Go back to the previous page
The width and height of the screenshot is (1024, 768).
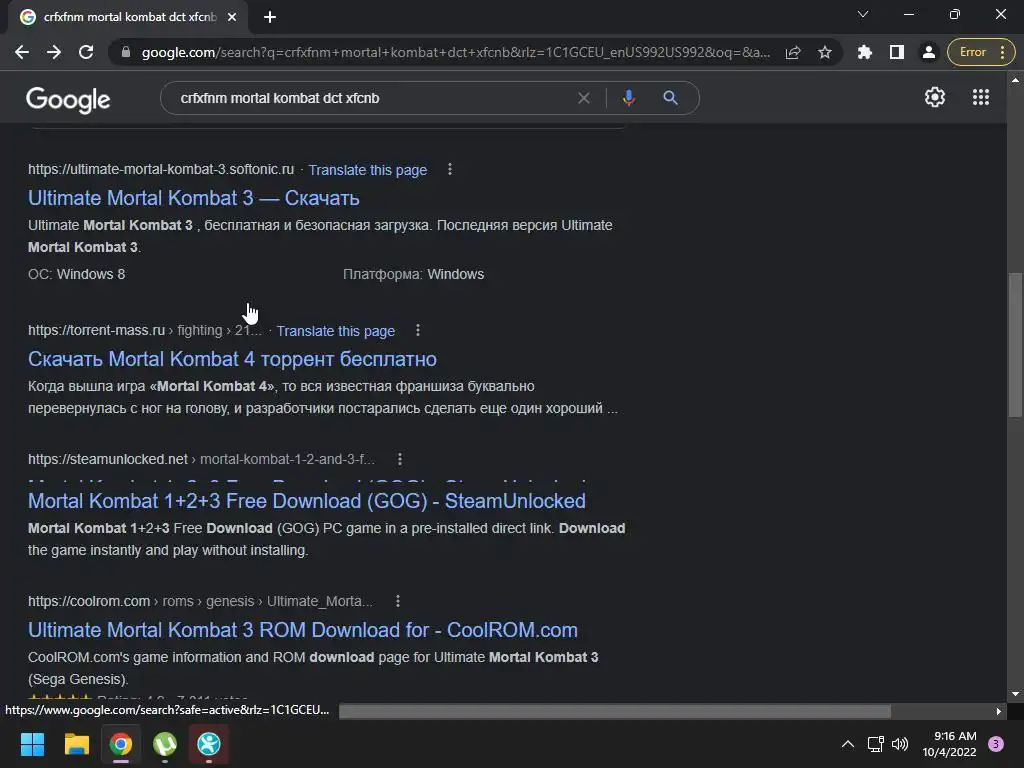click(22, 52)
